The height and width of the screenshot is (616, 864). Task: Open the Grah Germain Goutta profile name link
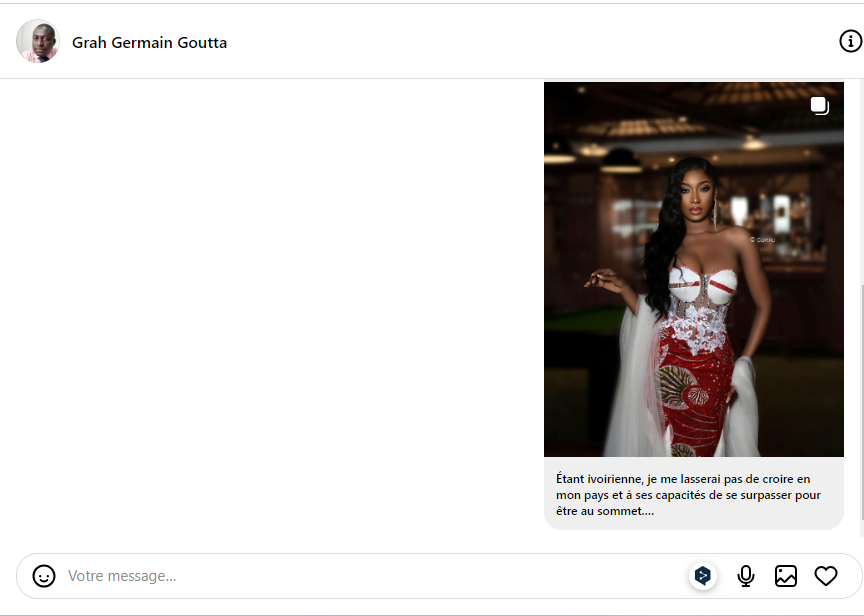[149, 42]
